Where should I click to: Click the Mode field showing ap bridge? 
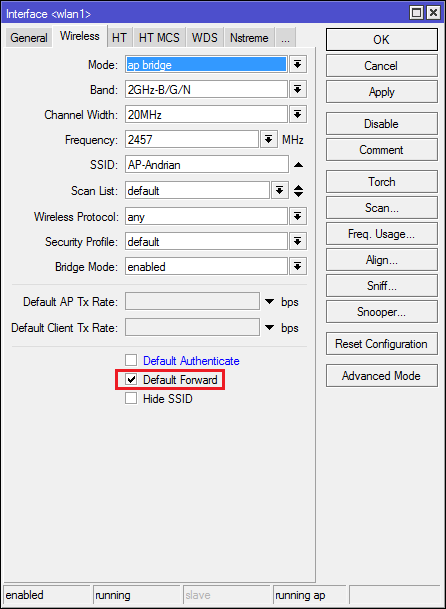coord(206,64)
